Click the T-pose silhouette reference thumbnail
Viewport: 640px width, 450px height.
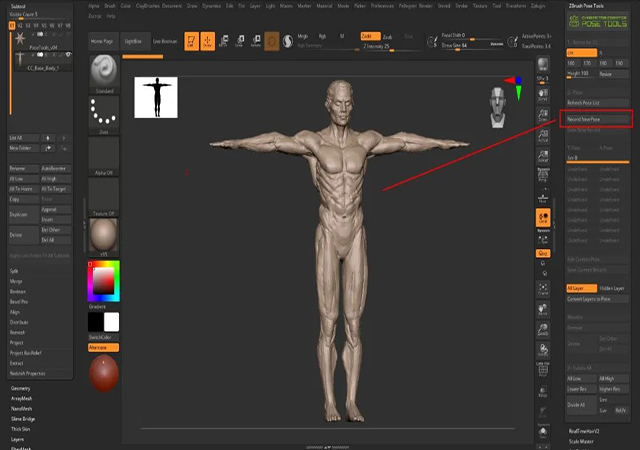(156, 97)
